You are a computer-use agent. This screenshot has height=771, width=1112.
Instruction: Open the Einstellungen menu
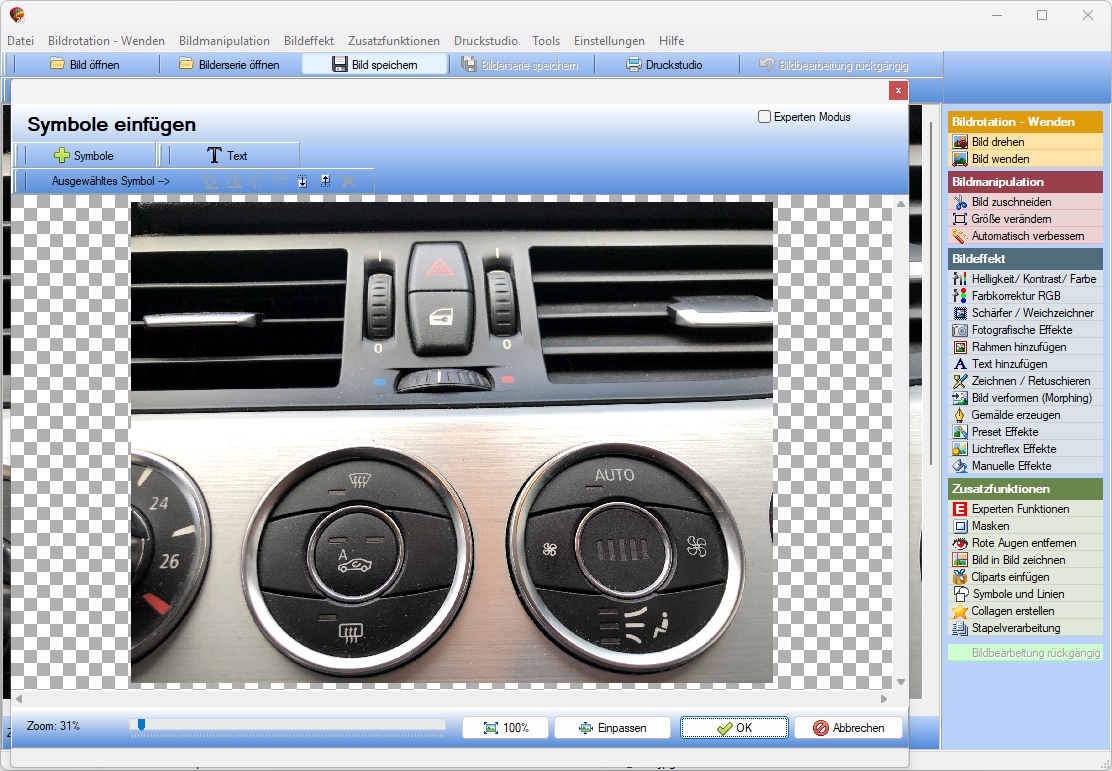click(609, 40)
